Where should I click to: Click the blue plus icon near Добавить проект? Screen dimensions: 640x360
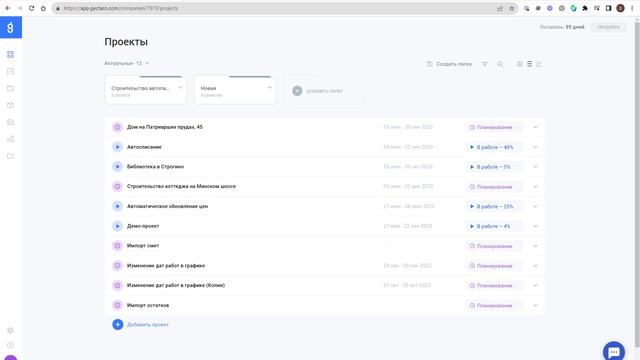[118, 324]
